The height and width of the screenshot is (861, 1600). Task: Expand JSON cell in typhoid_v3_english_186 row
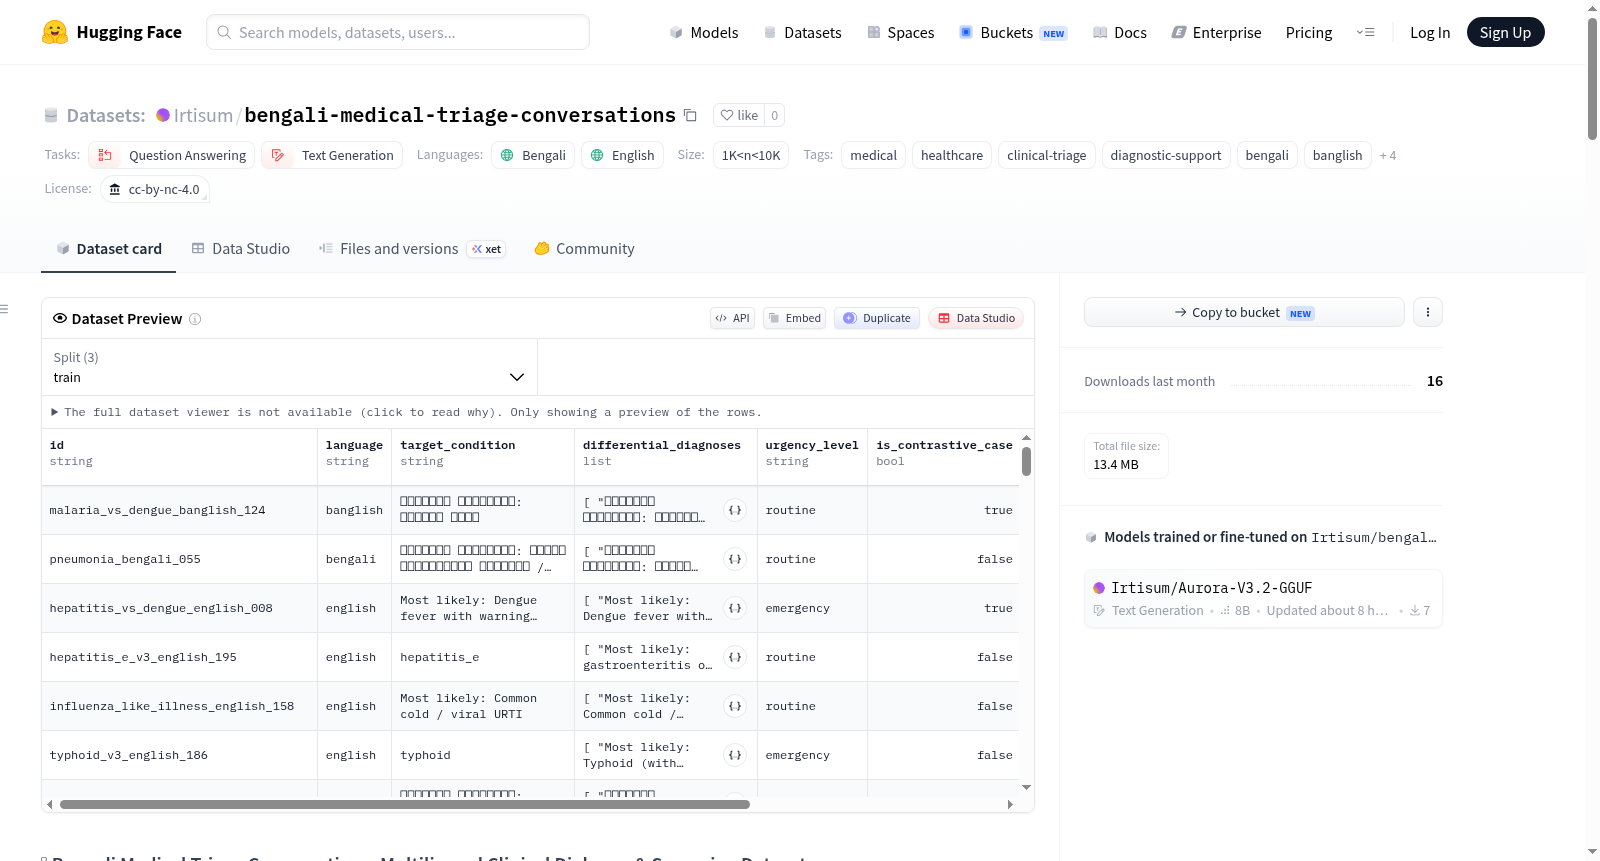(735, 755)
